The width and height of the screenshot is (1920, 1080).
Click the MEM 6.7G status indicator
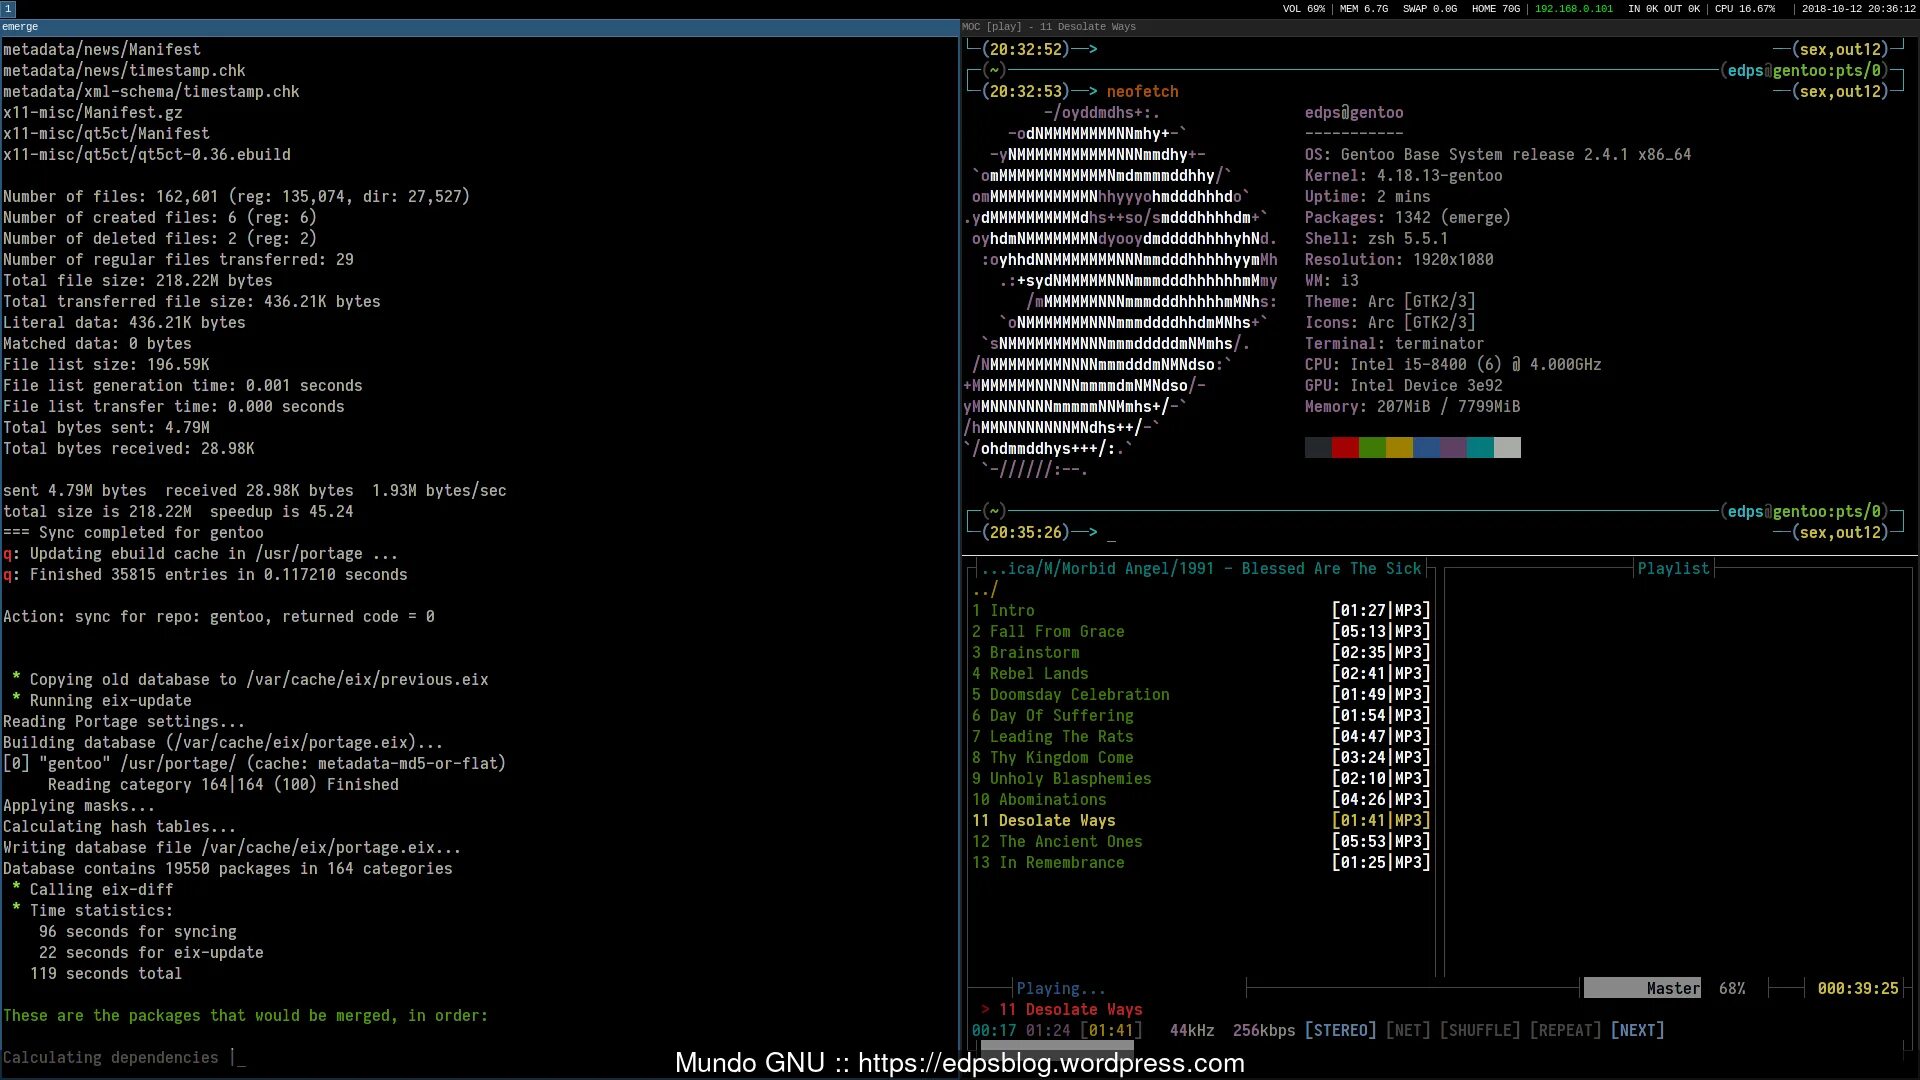pos(1363,9)
